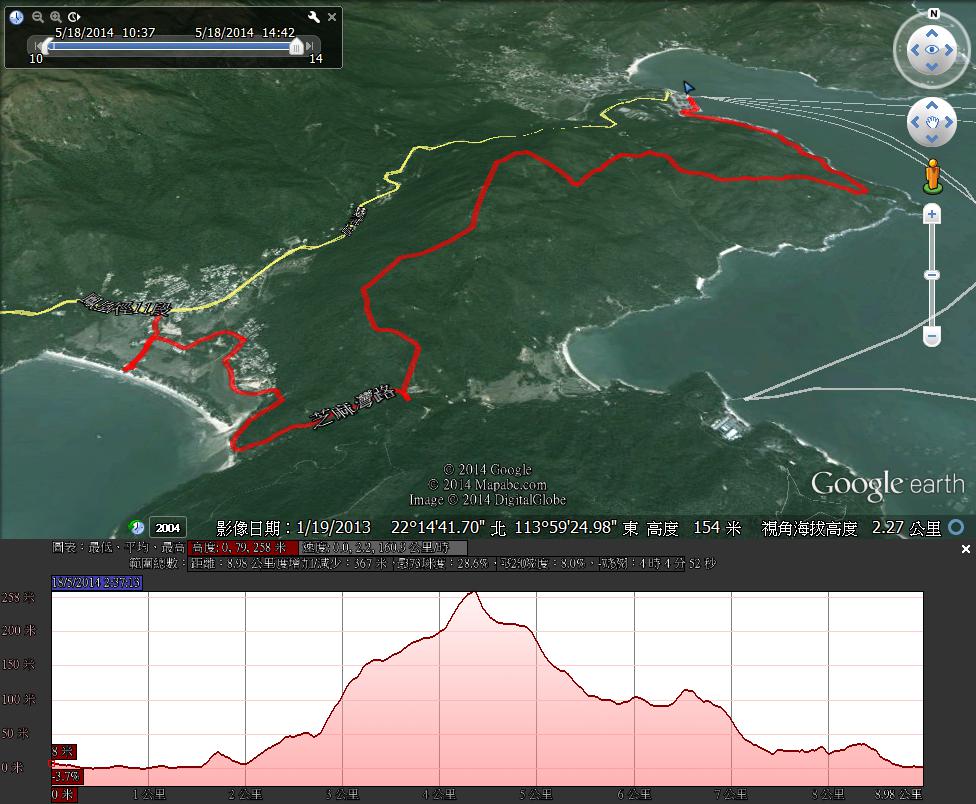Screen dimensions: 976x804
Task: Close the elevation profile panel
Action: click(x=965, y=549)
